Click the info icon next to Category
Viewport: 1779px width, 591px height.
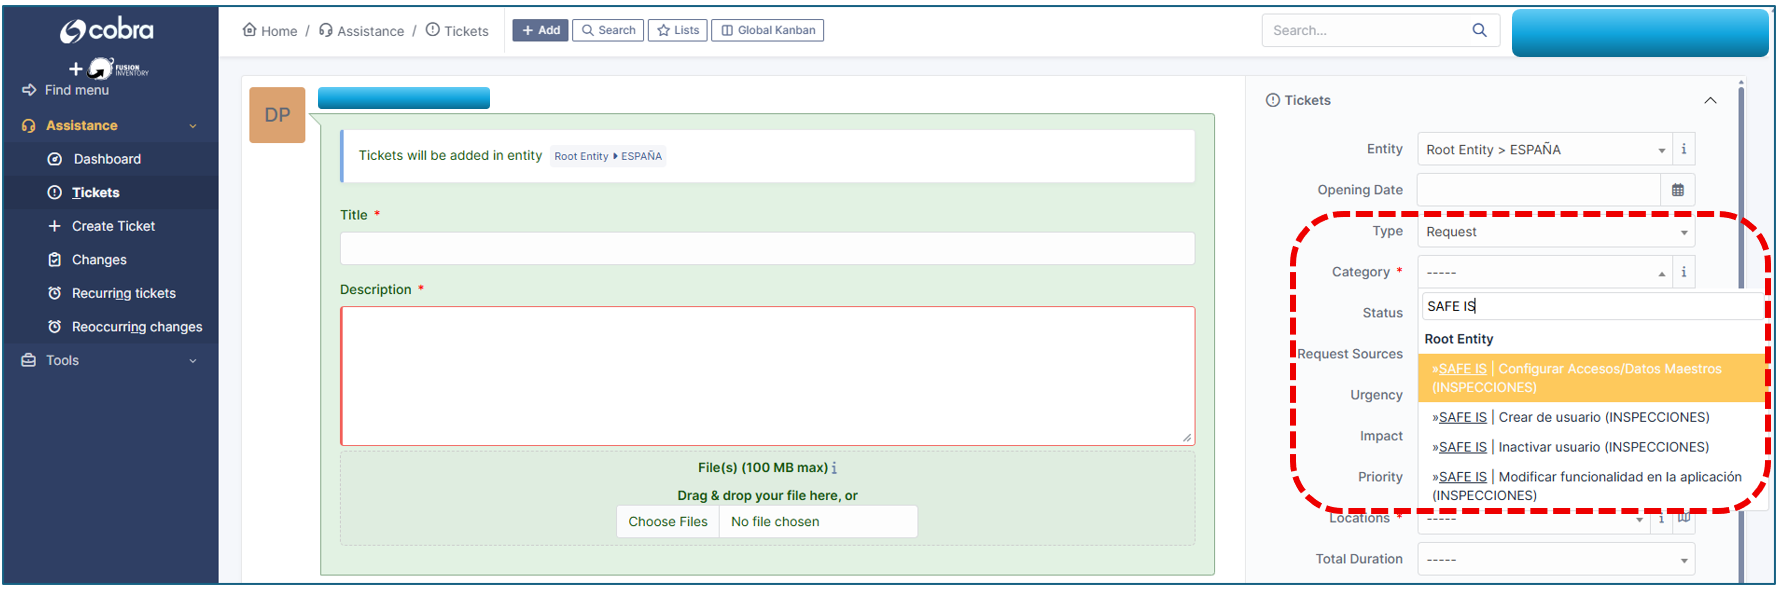click(x=1683, y=272)
